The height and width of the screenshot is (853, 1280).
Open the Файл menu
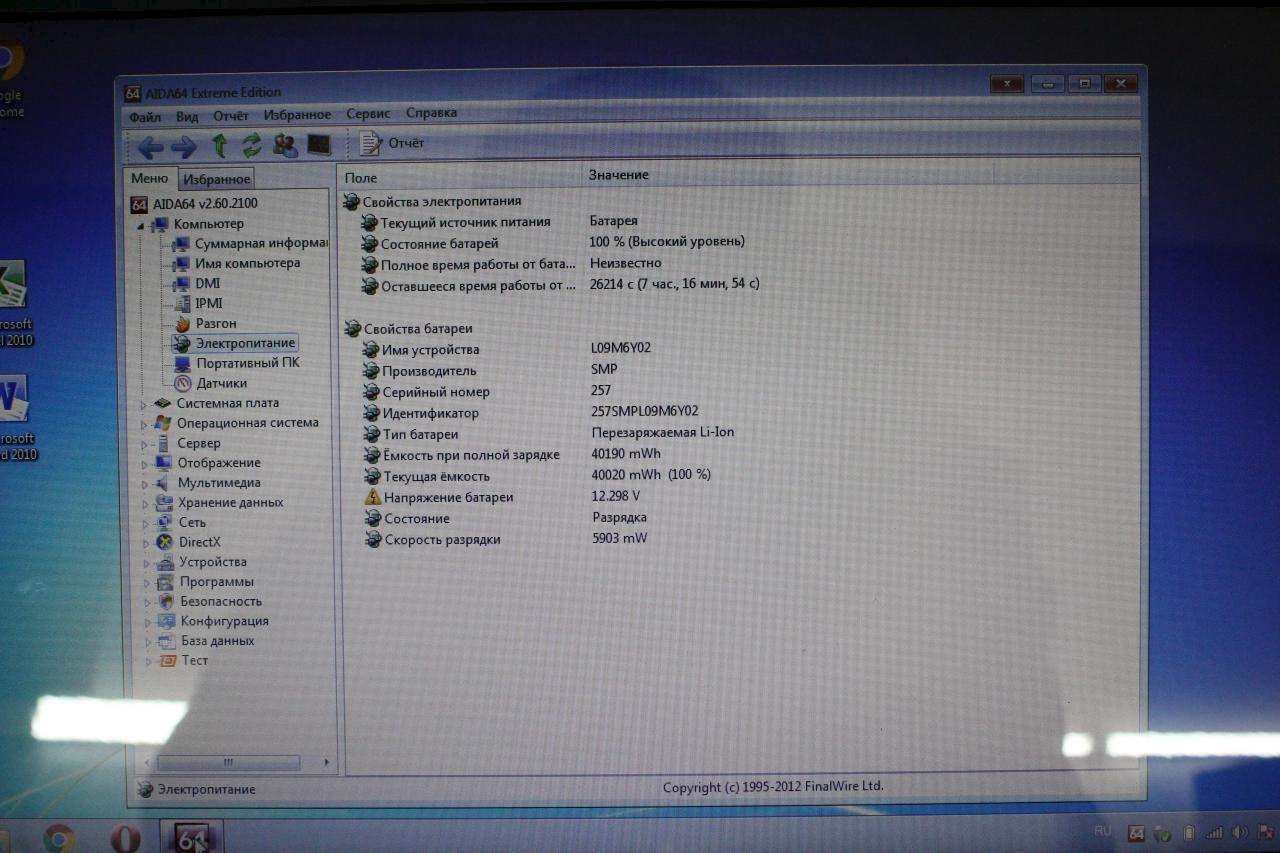[x=145, y=116]
